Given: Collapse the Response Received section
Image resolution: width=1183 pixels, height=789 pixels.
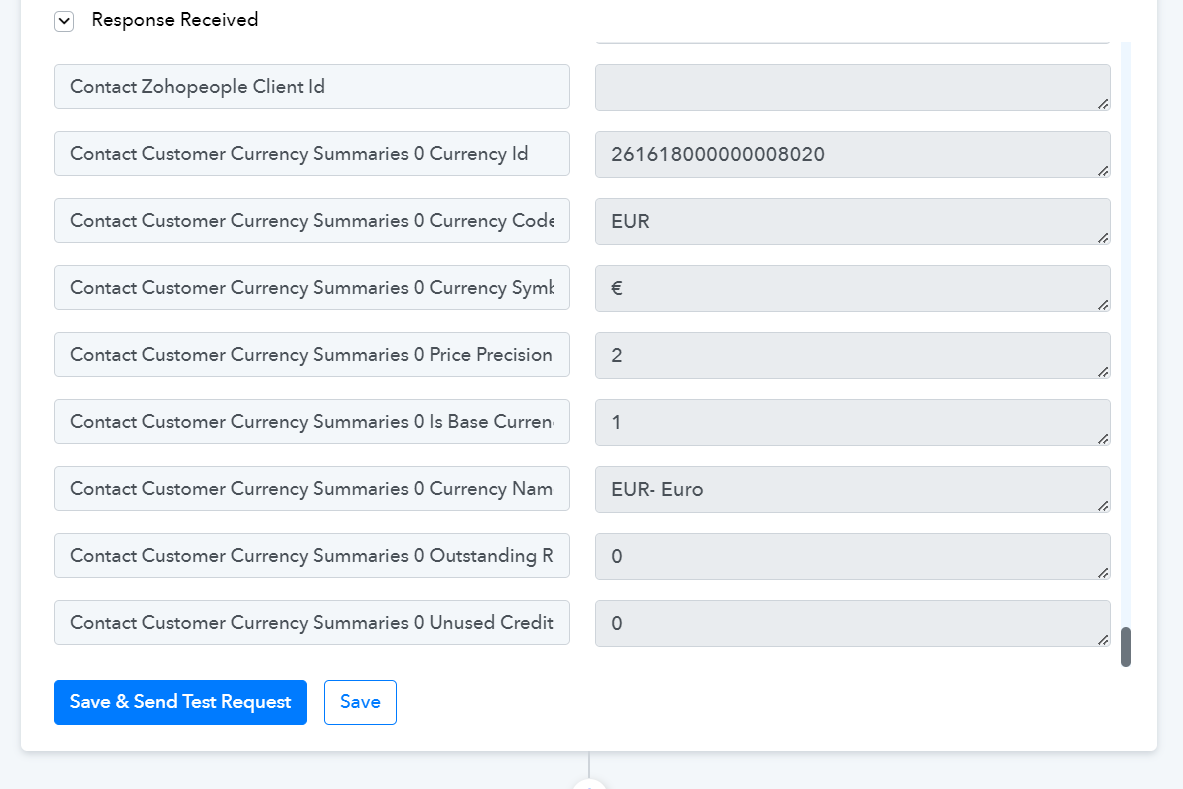Looking at the screenshot, I should click(x=64, y=21).
